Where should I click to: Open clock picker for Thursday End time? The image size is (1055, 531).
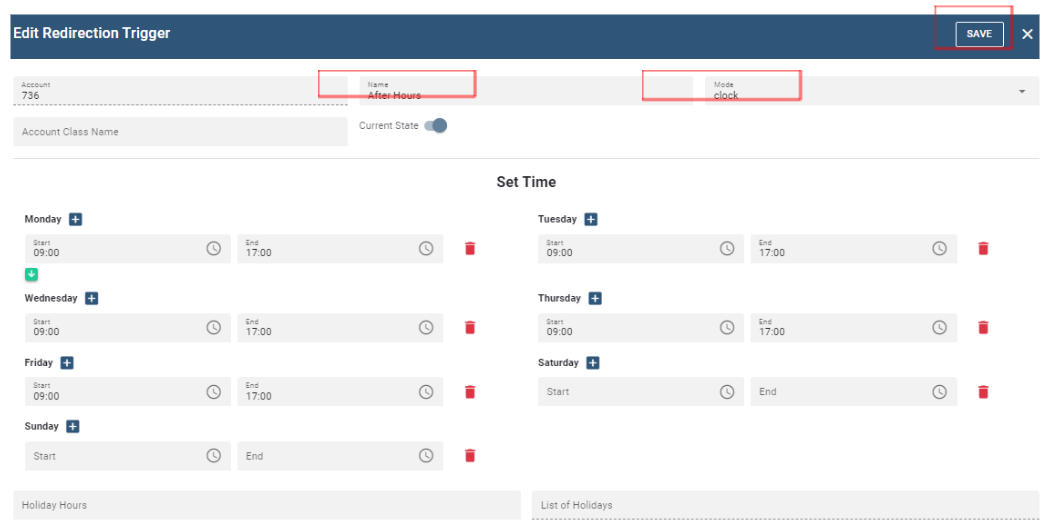tap(939, 327)
